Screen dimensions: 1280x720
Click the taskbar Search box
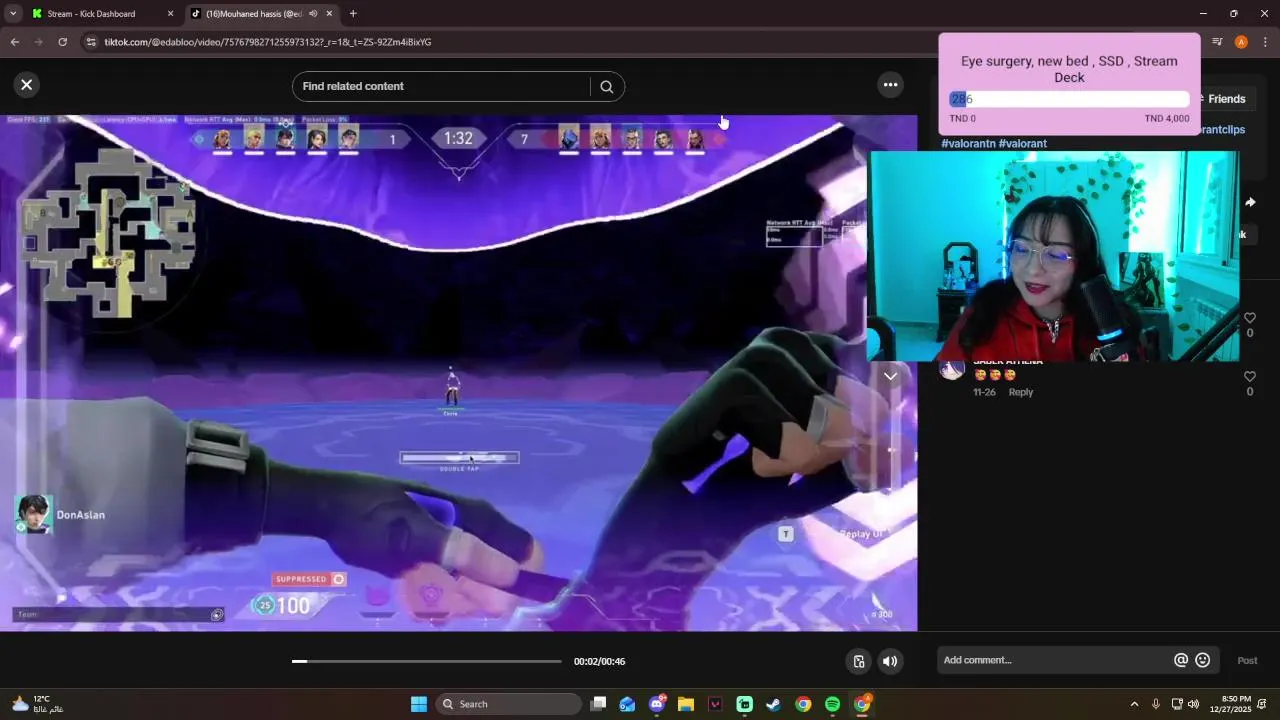coord(506,704)
